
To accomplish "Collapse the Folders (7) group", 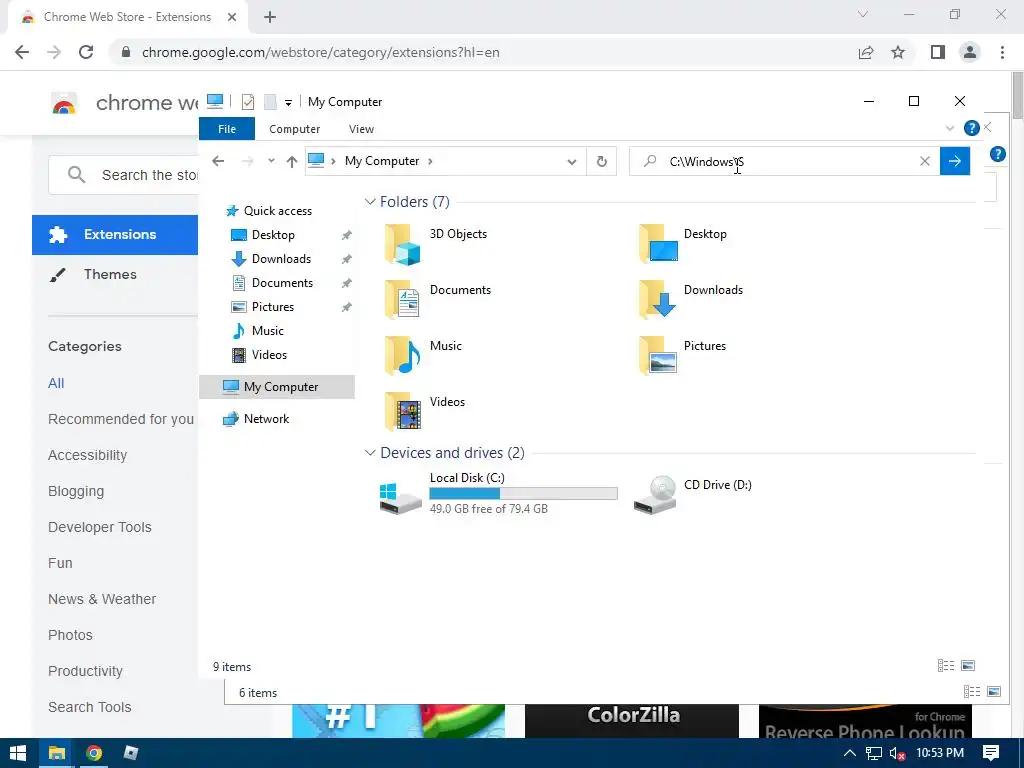I will click(370, 202).
